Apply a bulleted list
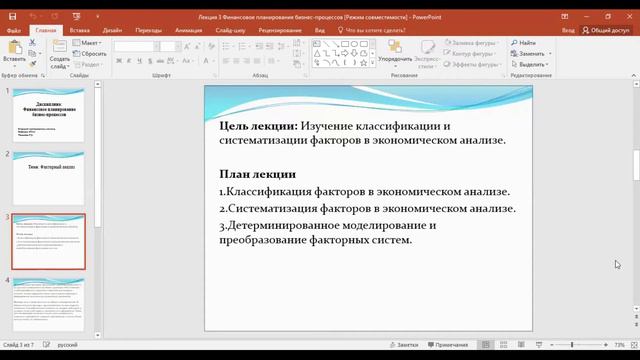The width and height of the screenshot is (640, 360). [x=226, y=47]
